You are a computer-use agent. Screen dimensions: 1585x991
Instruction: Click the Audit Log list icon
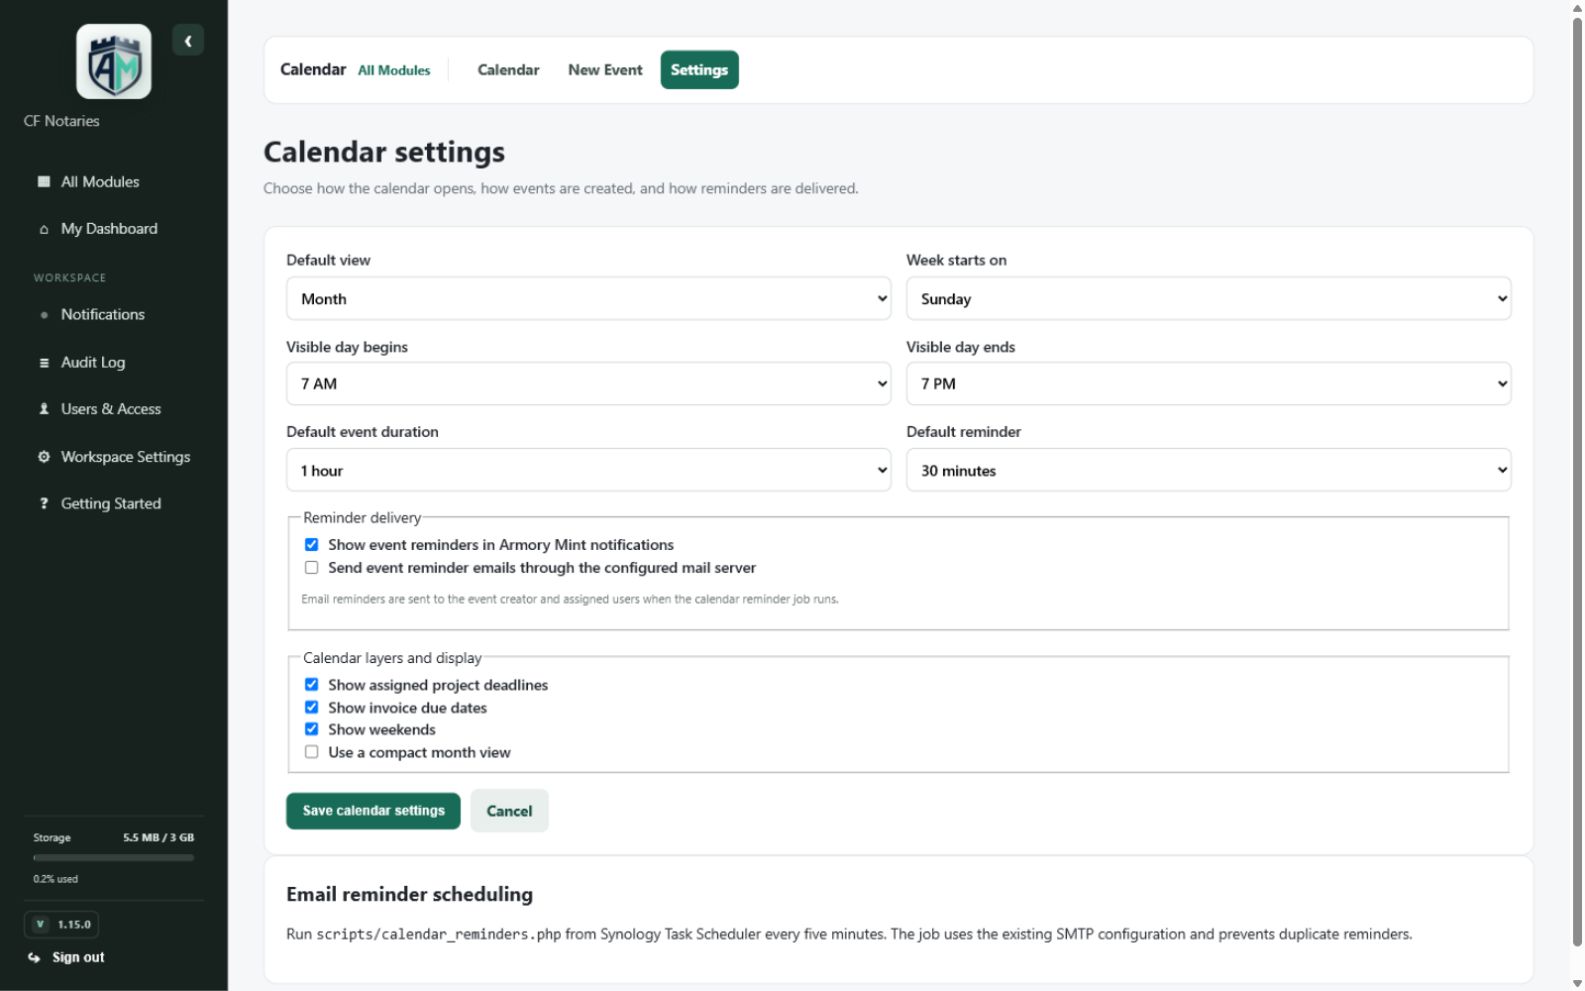[x=44, y=363]
